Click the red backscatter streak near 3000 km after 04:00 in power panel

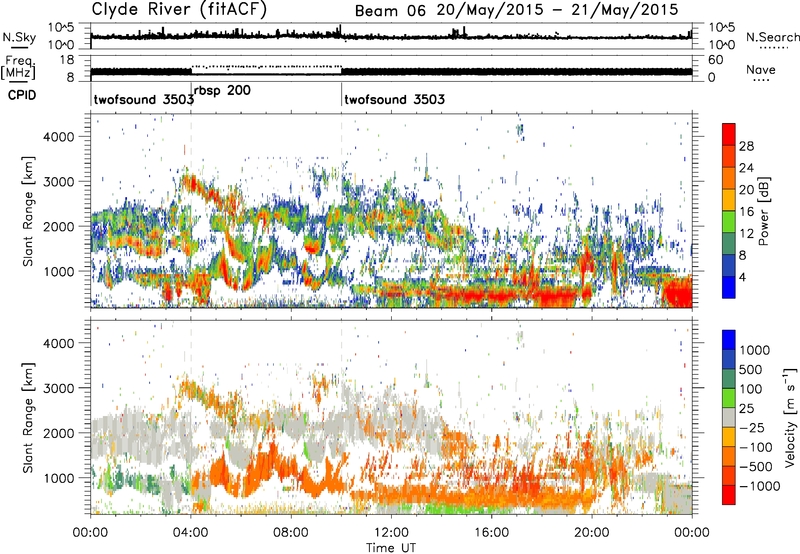pyautogui.click(x=202, y=188)
